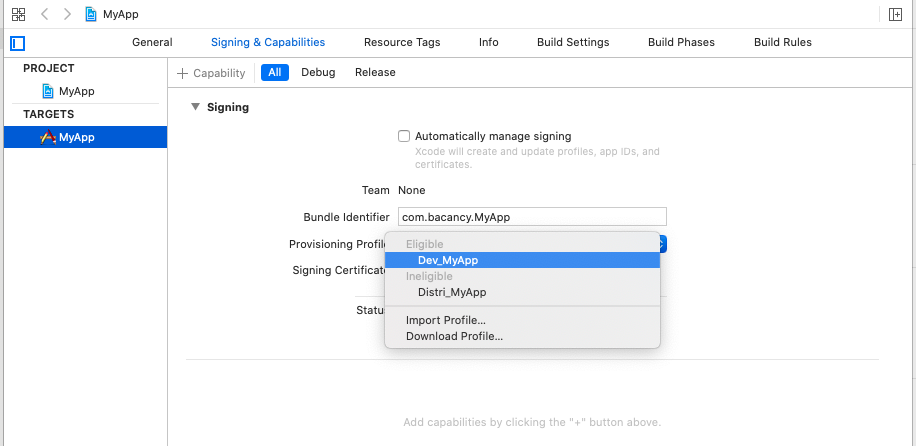916x446 pixels.
Task: Select the All configuration filter
Action: pos(275,72)
